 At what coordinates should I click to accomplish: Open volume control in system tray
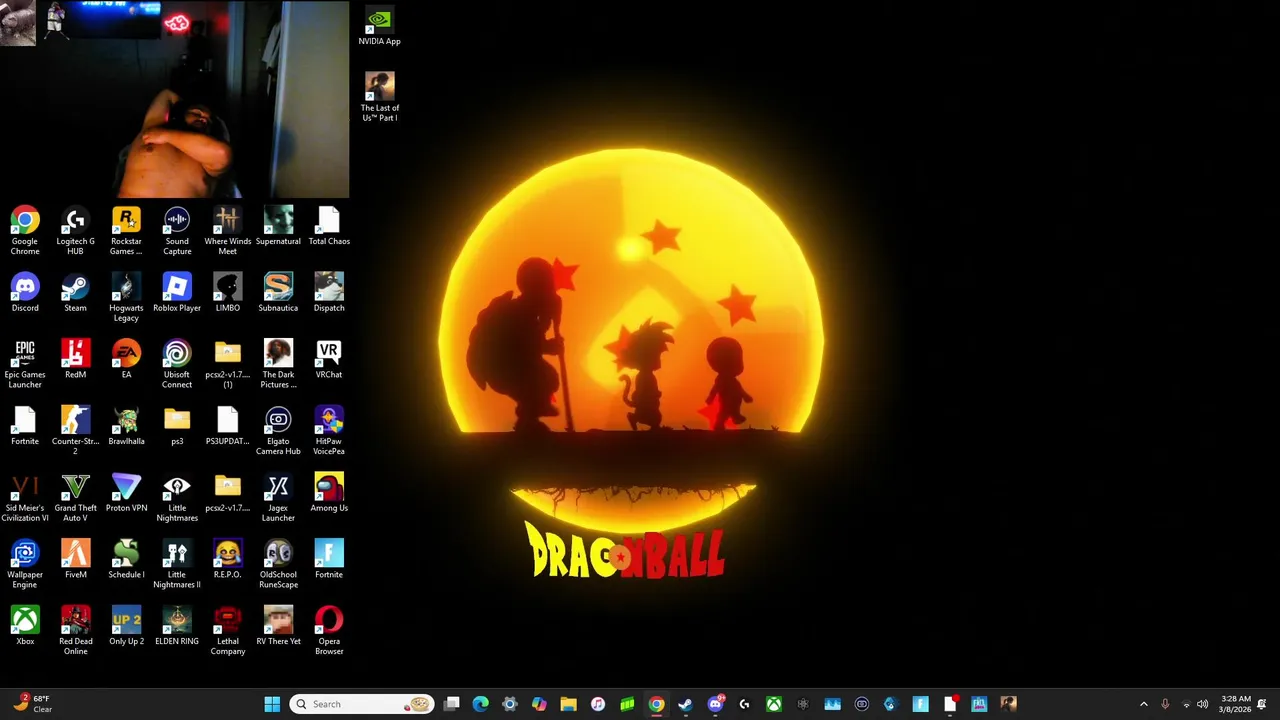pos(1202,704)
